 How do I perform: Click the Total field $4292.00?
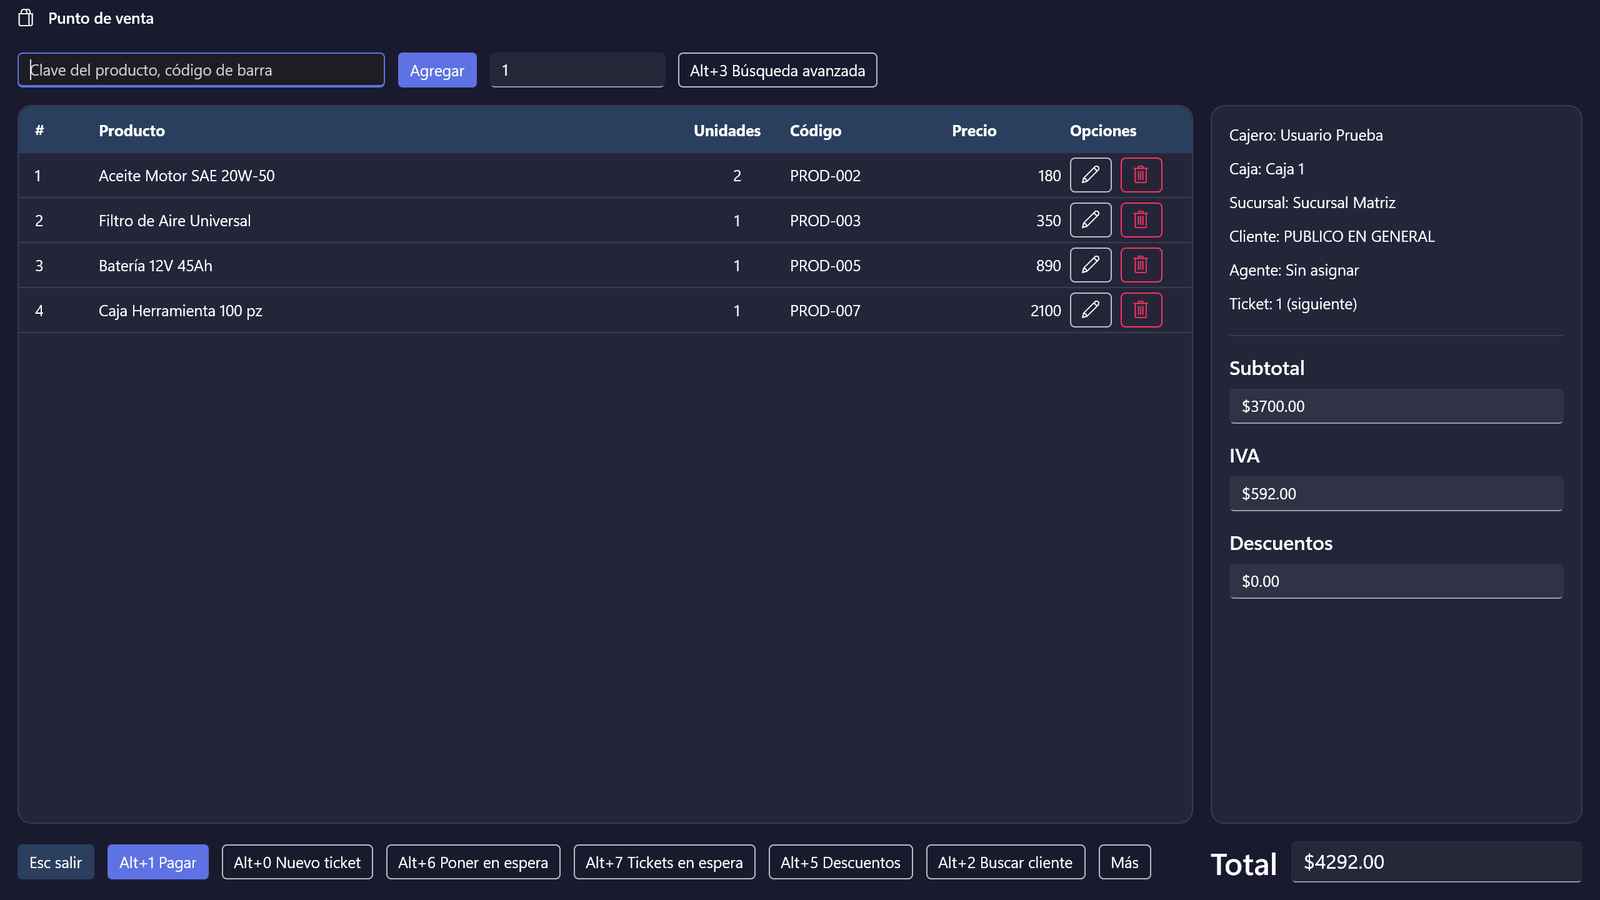(1436, 862)
